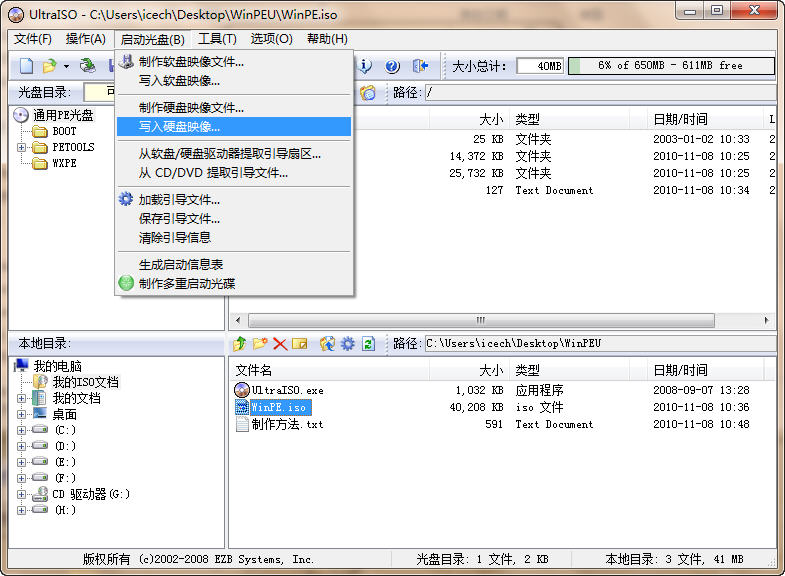Click the image info 'i' toolbar icon
This screenshot has height=576, width=785.
coord(366,66)
